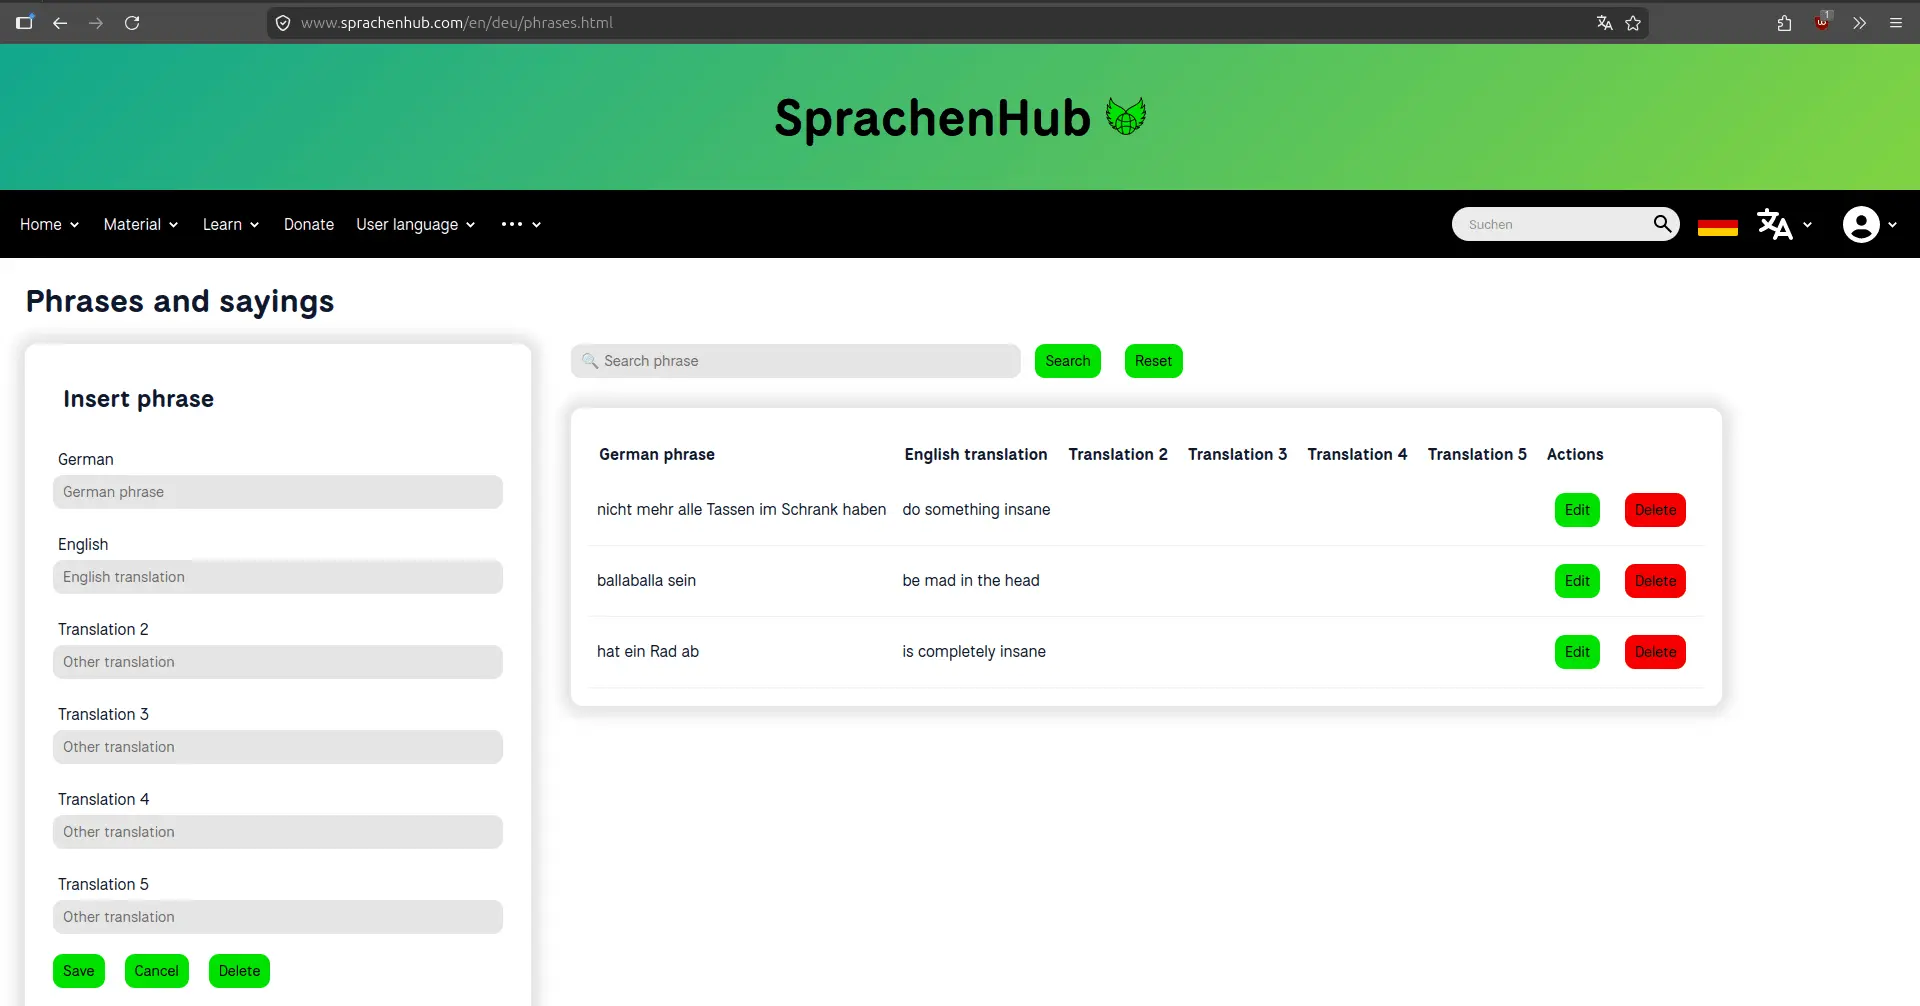The height and width of the screenshot is (1006, 1920).
Task: Show more toolbar tools via the double chevron
Action: (x=1859, y=23)
